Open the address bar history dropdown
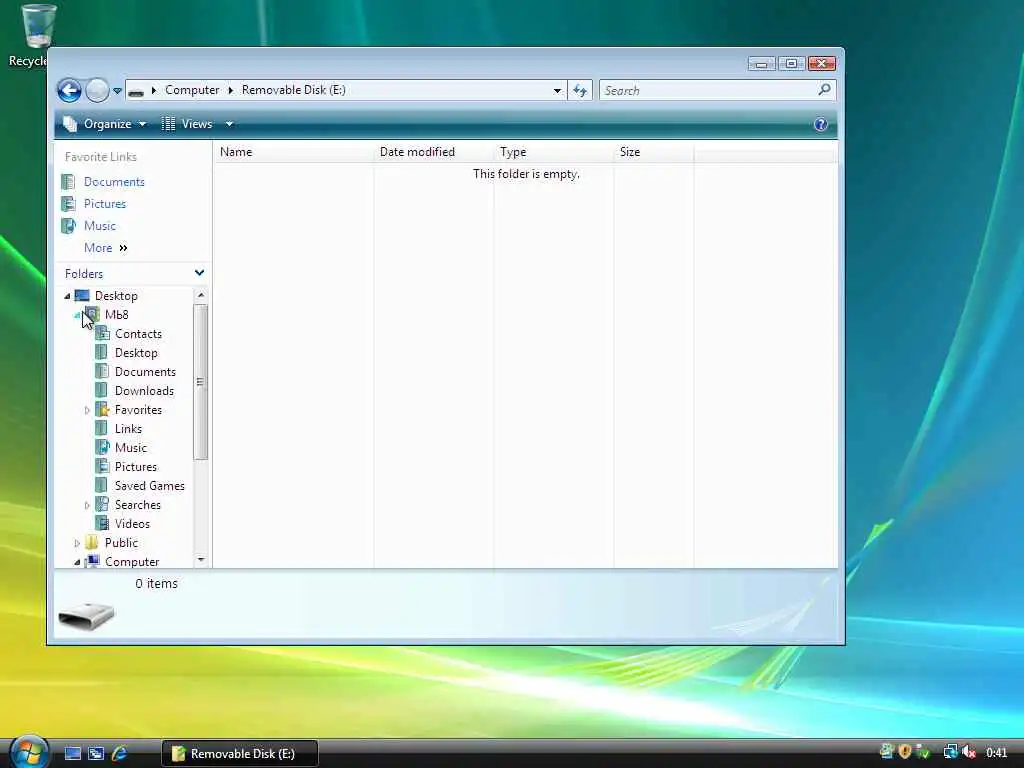Screen dimensions: 1024x768 pyautogui.click(x=557, y=91)
